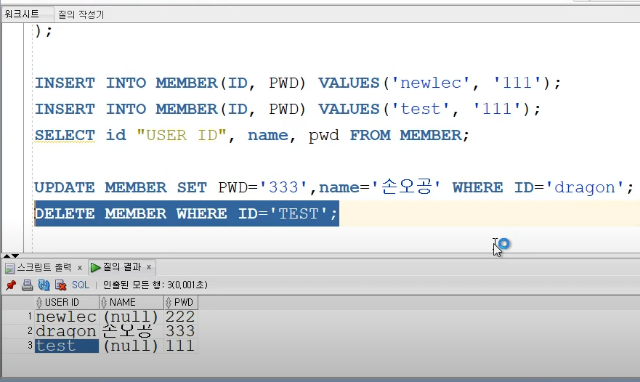The height and width of the screenshot is (382, 640).
Task: Select the highlighted test cell
Action: 67,346
